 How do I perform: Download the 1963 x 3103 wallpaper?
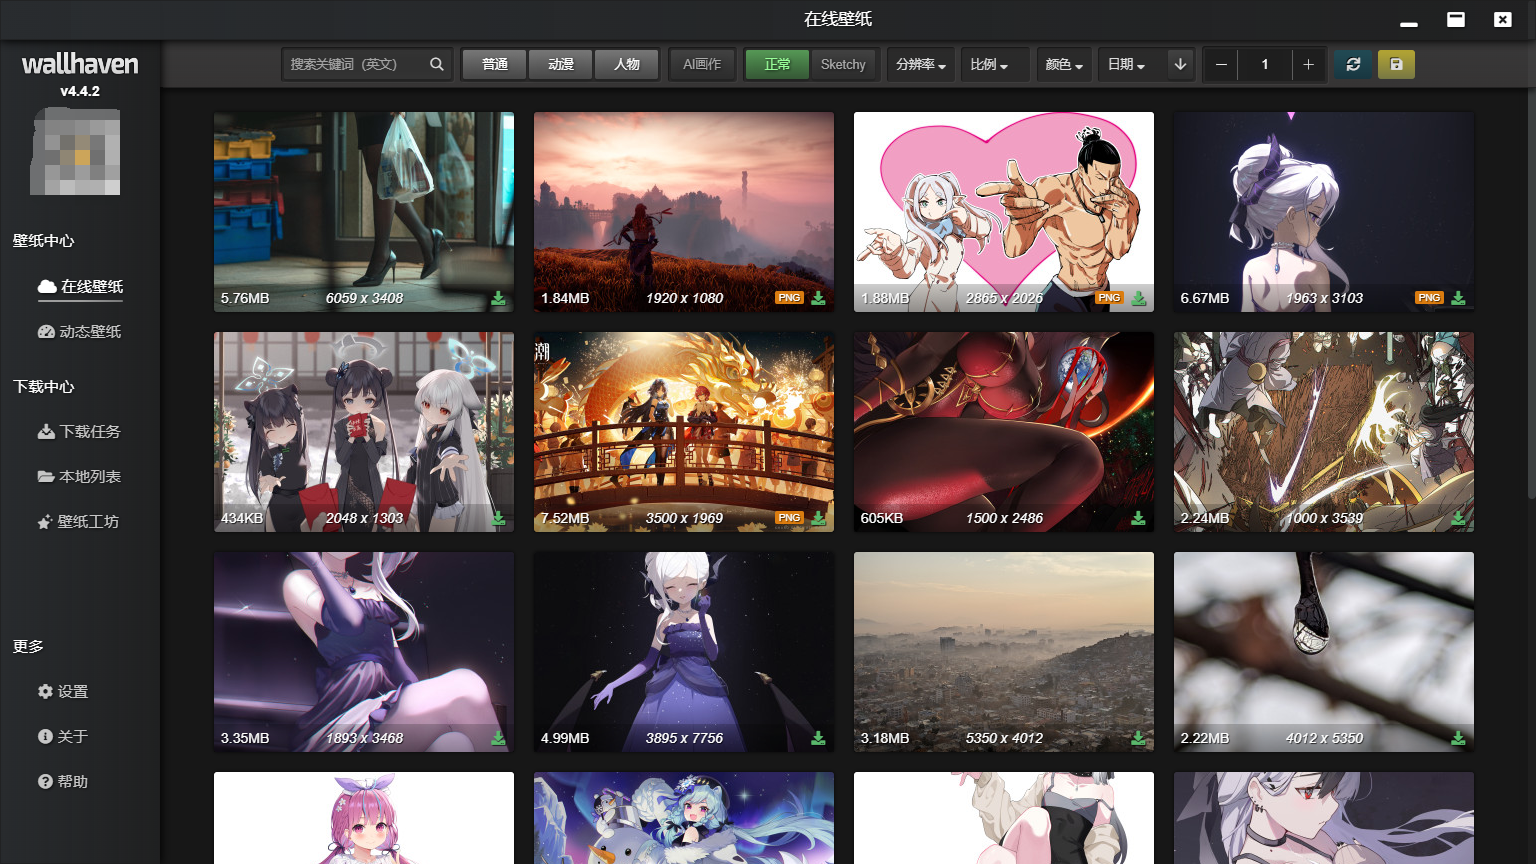click(x=1458, y=298)
